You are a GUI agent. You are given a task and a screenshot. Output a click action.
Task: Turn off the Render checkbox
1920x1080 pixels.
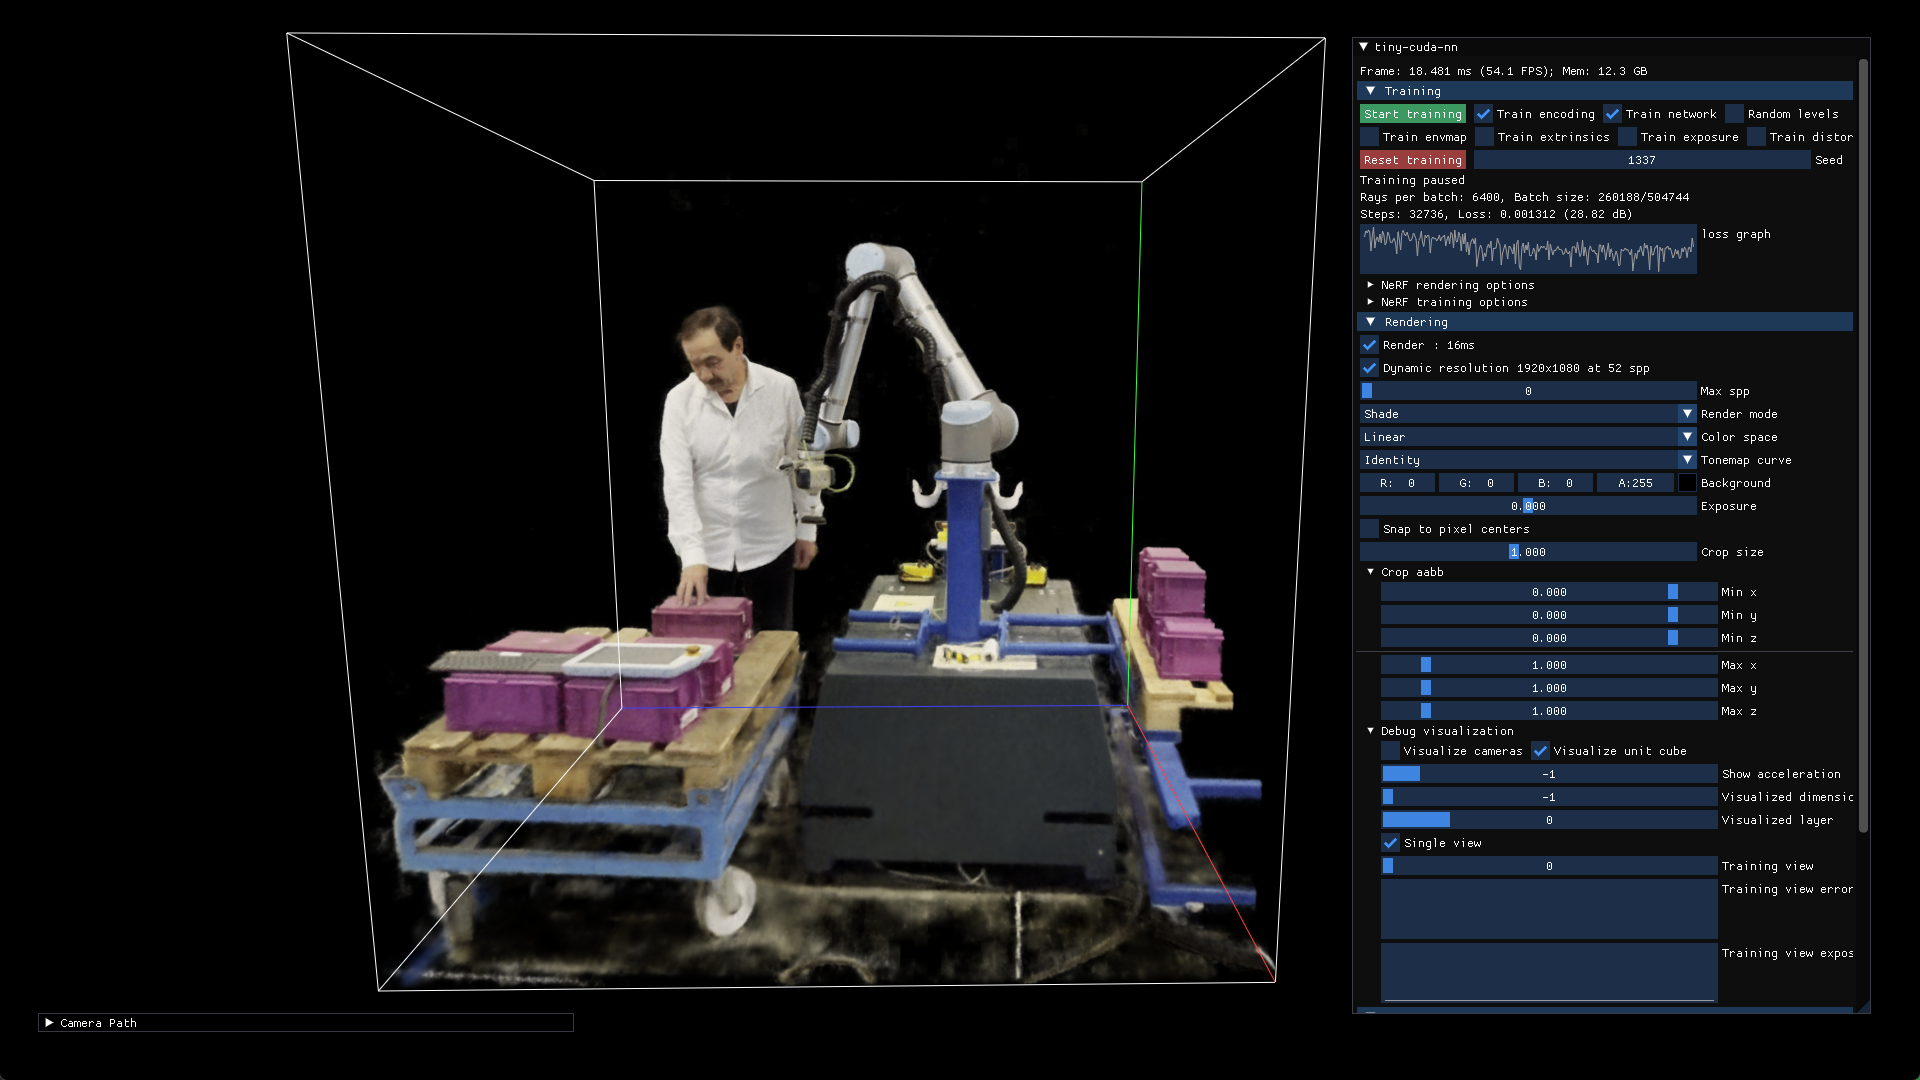[x=1370, y=345]
